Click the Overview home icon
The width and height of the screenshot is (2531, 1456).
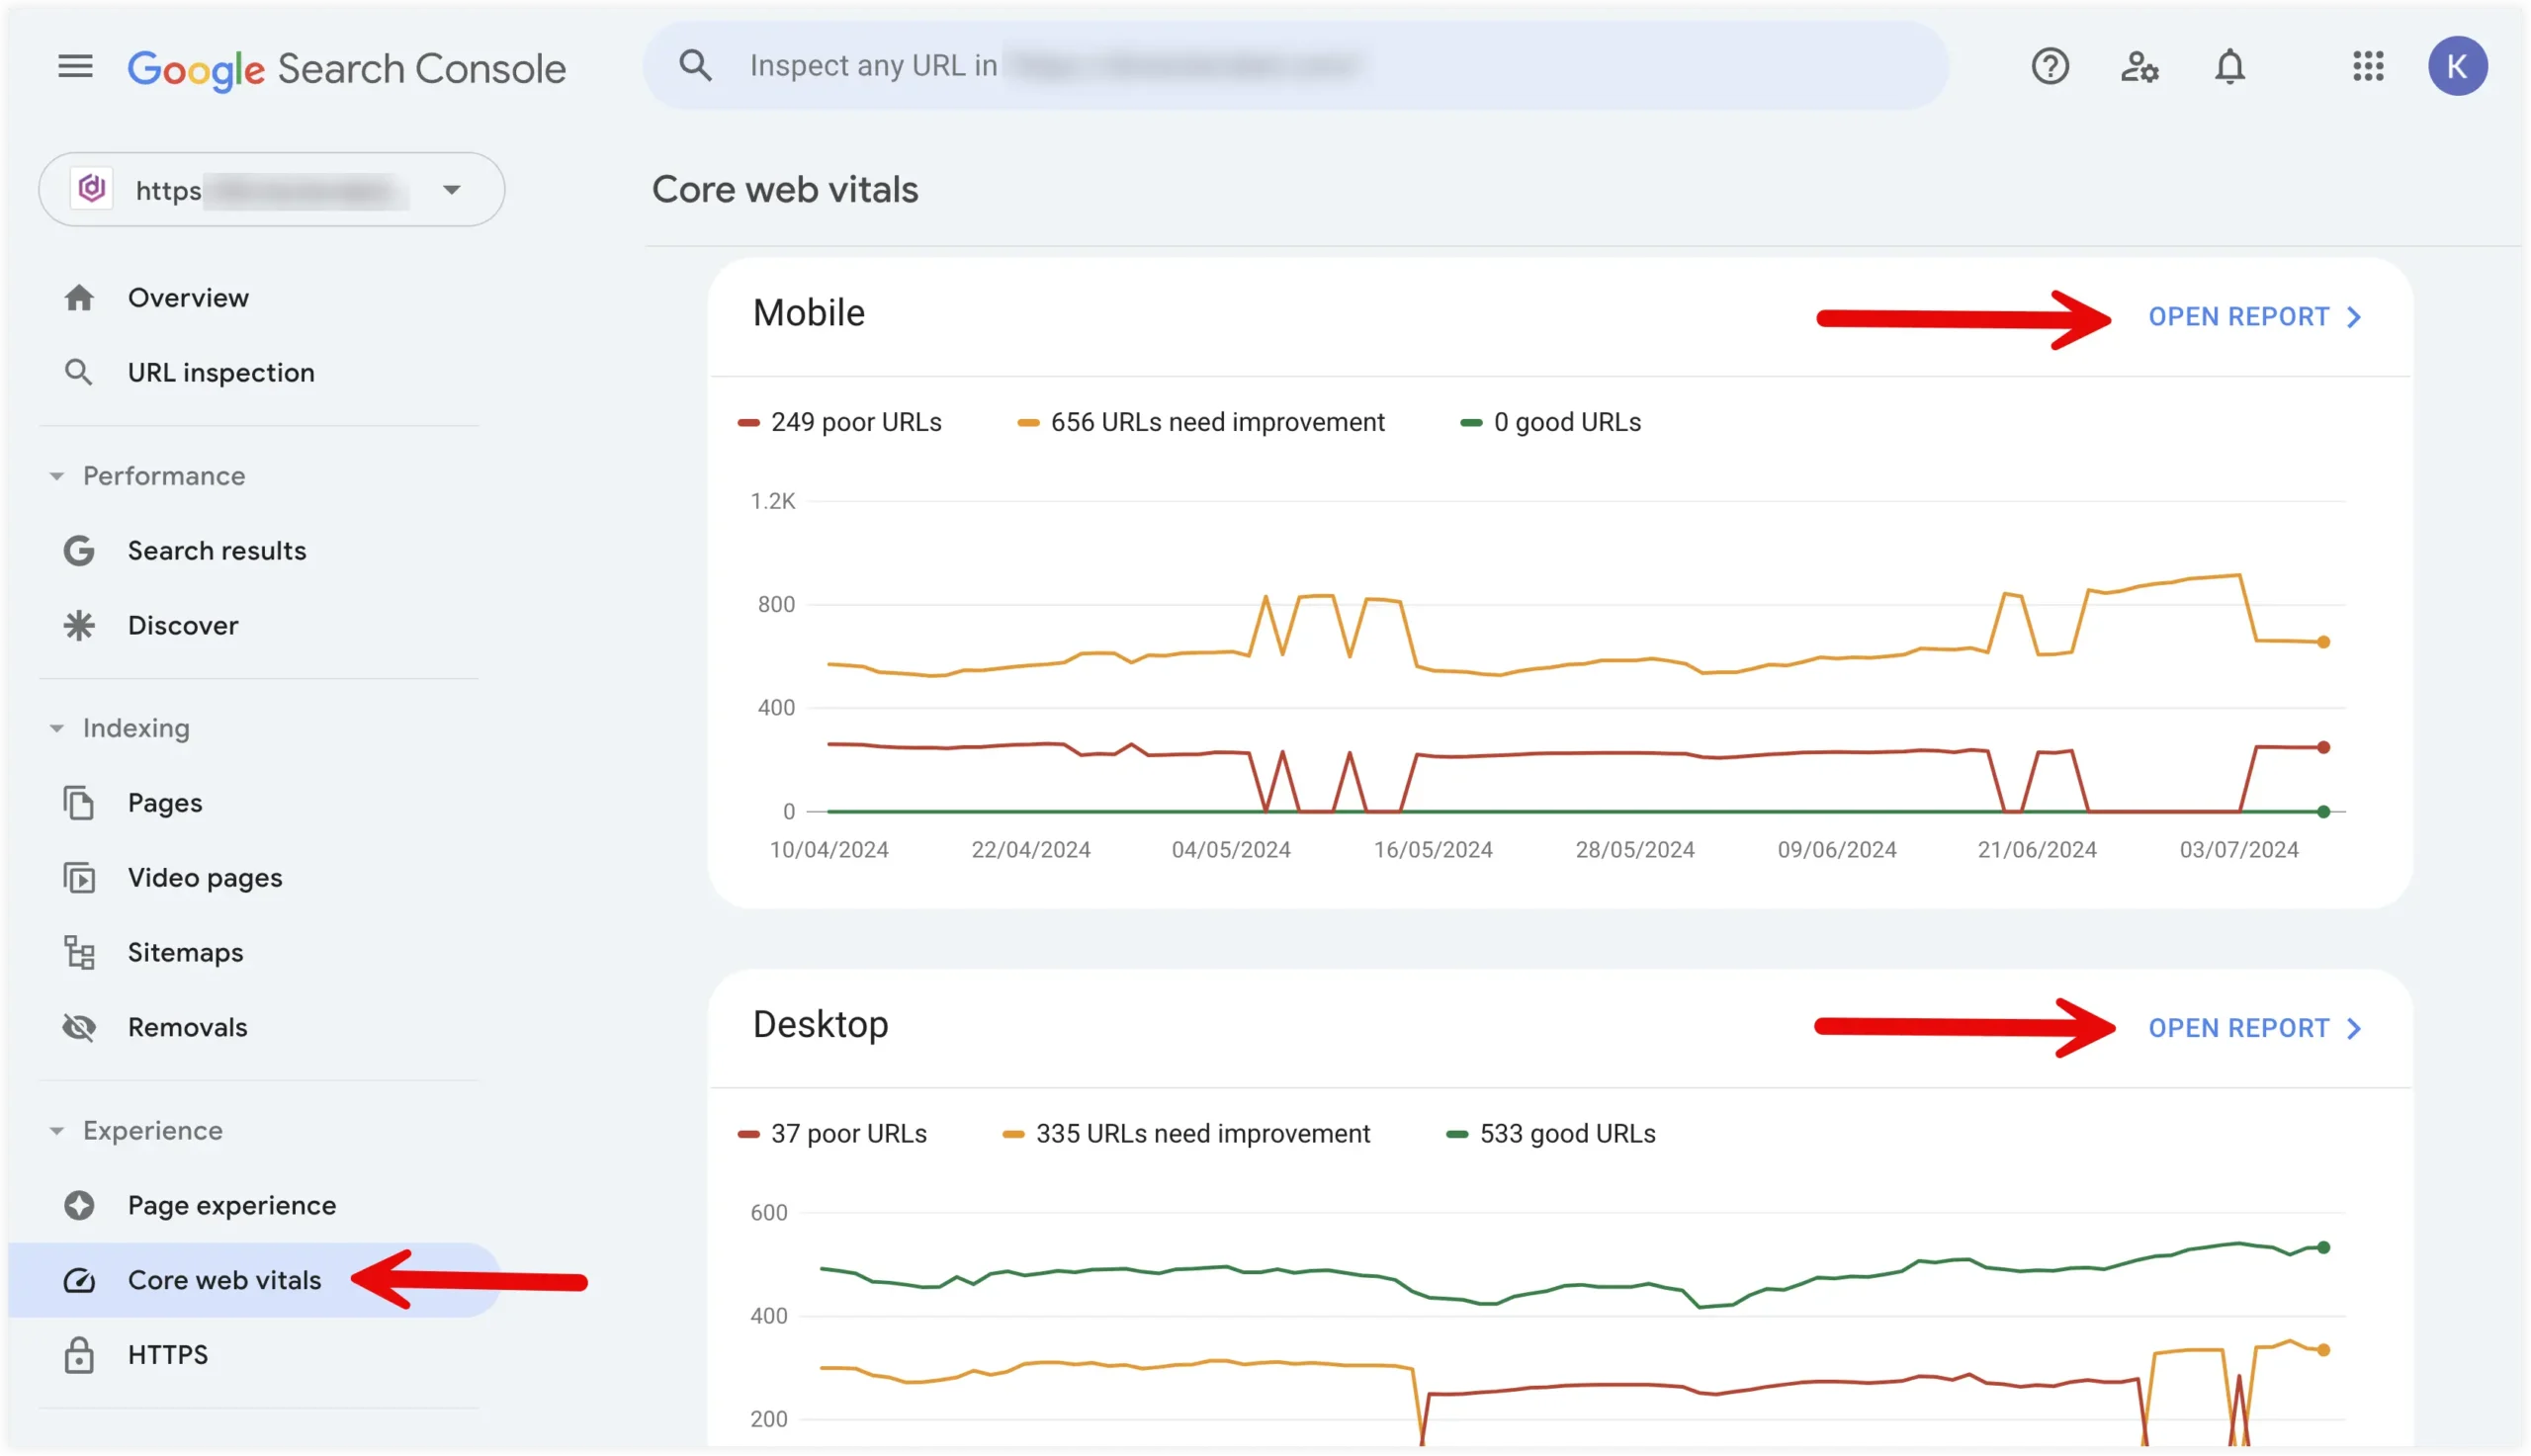point(79,298)
